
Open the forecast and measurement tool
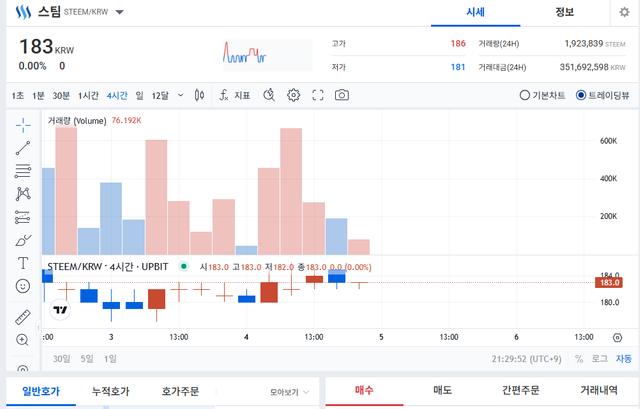coord(23,217)
